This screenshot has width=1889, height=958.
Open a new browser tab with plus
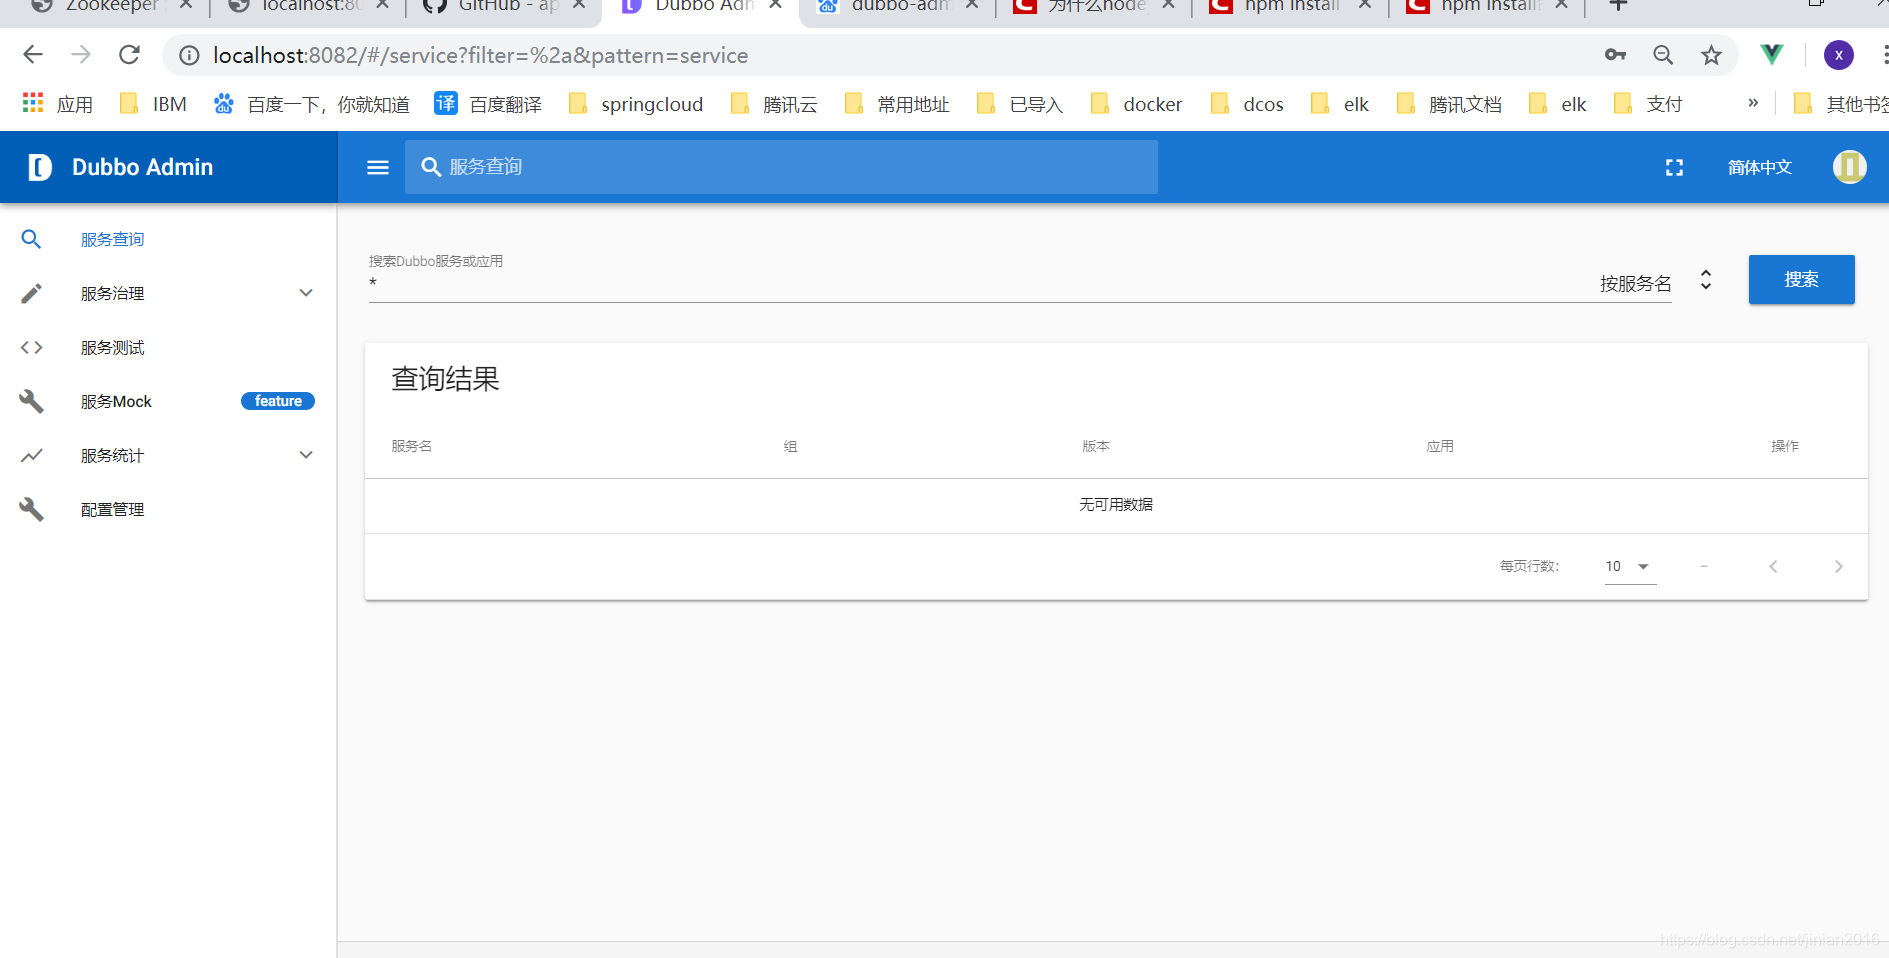coord(1618,5)
